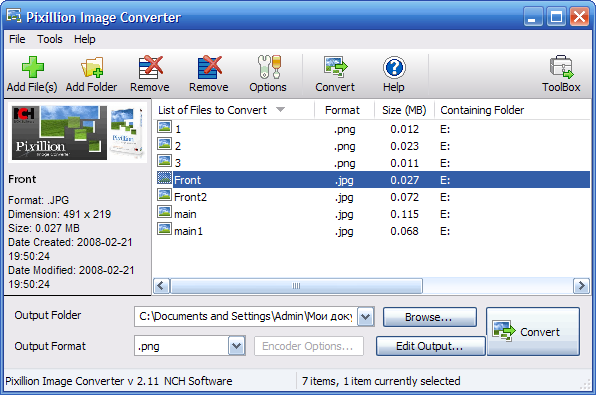Click the image icon of the Front row
Image resolution: width=596 pixels, height=395 pixels.
(165, 178)
